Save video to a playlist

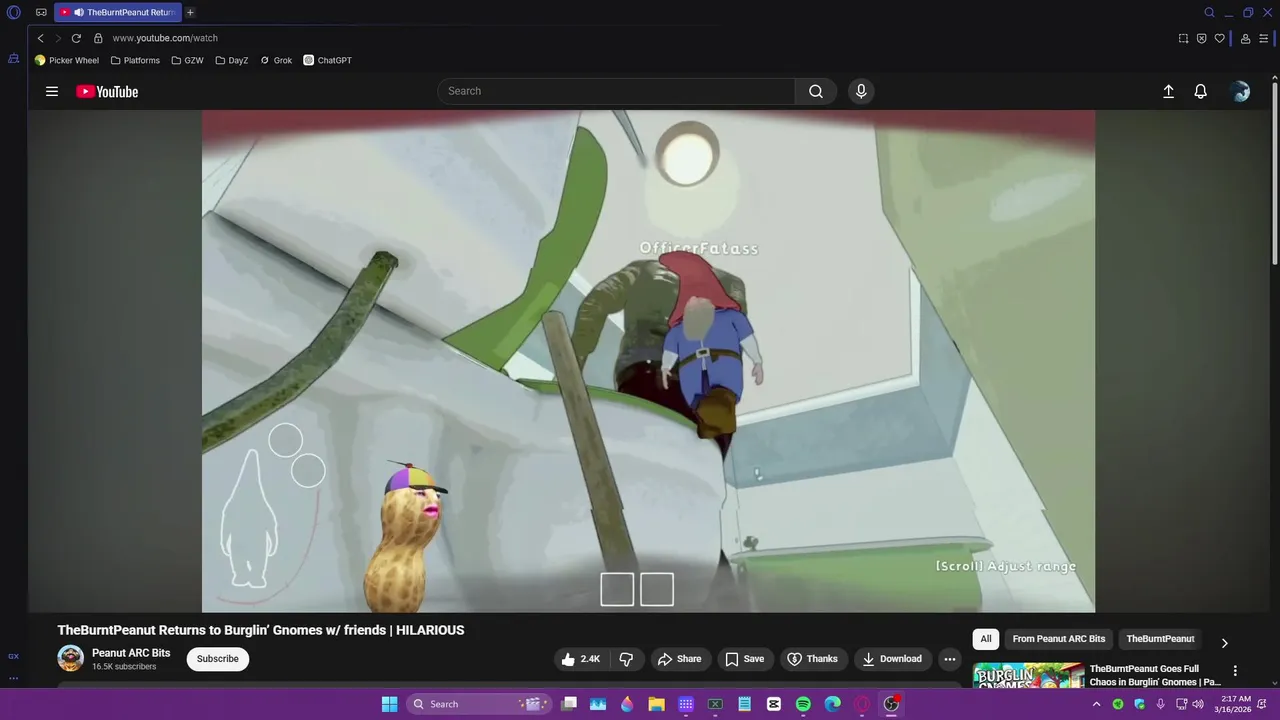(745, 659)
